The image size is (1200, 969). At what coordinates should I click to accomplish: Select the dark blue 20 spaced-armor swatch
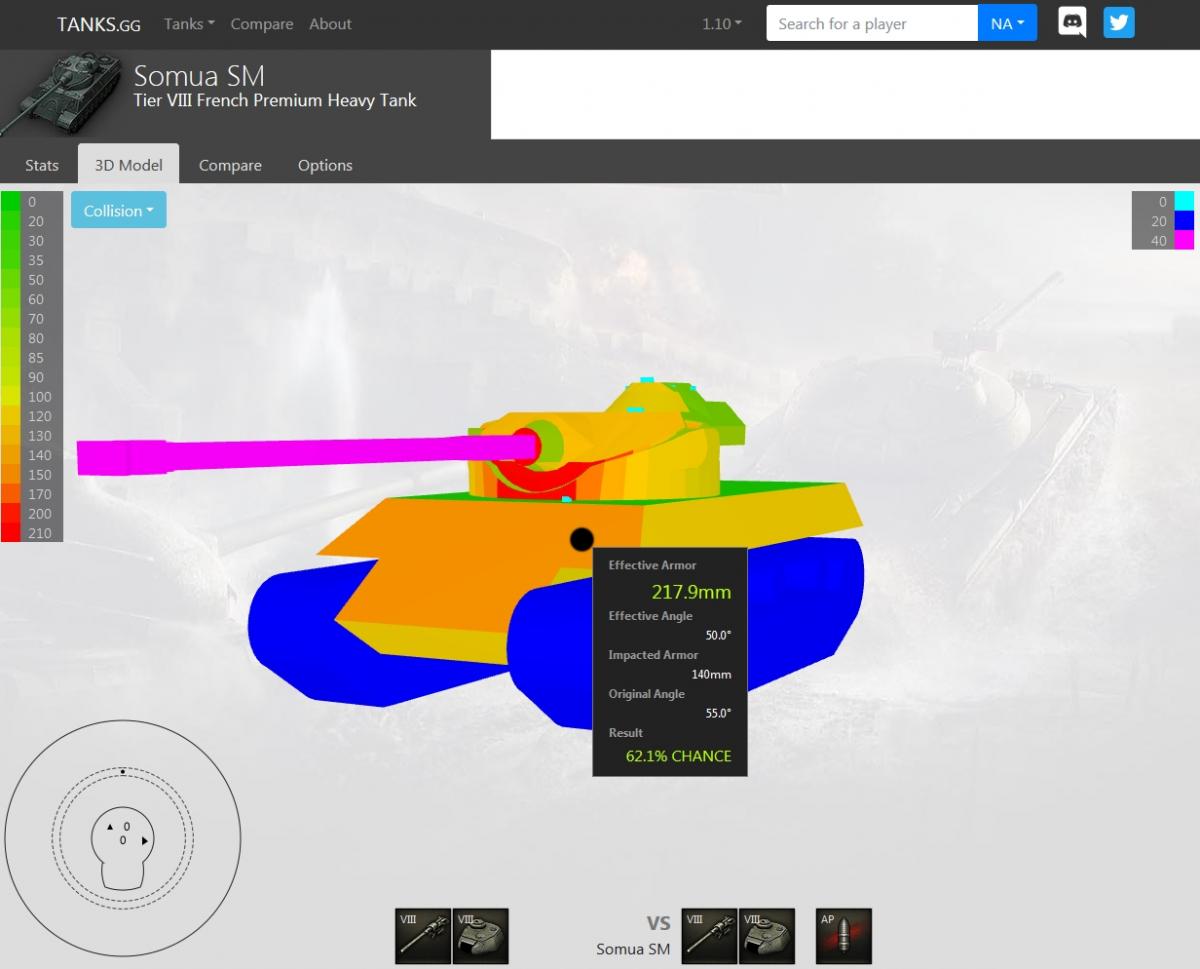1184,221
